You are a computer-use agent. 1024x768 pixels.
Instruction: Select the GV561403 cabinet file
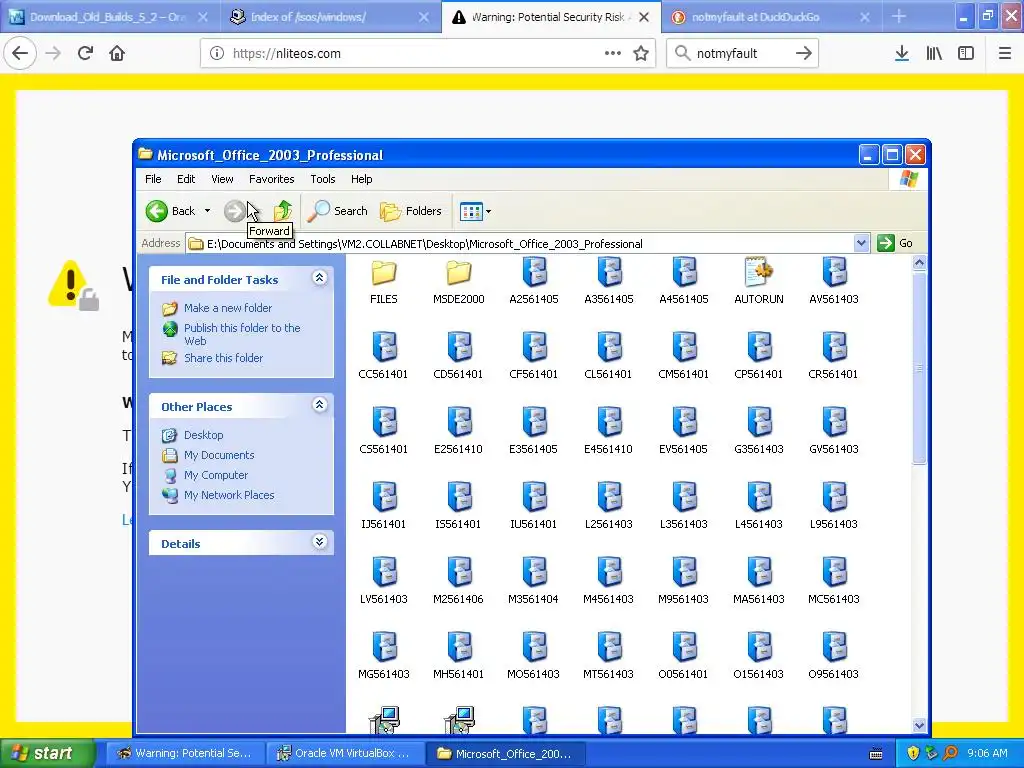pyautogui.click(x=833, y=422)
